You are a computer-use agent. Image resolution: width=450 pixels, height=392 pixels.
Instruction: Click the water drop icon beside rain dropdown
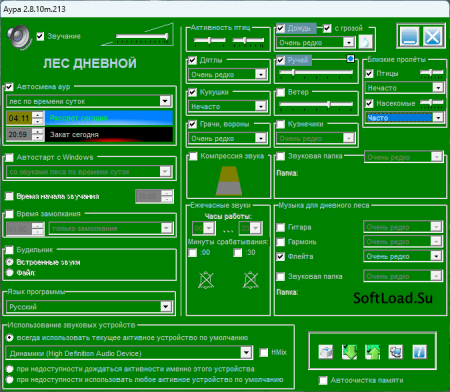pyautogui.click(x=365, y=42)
